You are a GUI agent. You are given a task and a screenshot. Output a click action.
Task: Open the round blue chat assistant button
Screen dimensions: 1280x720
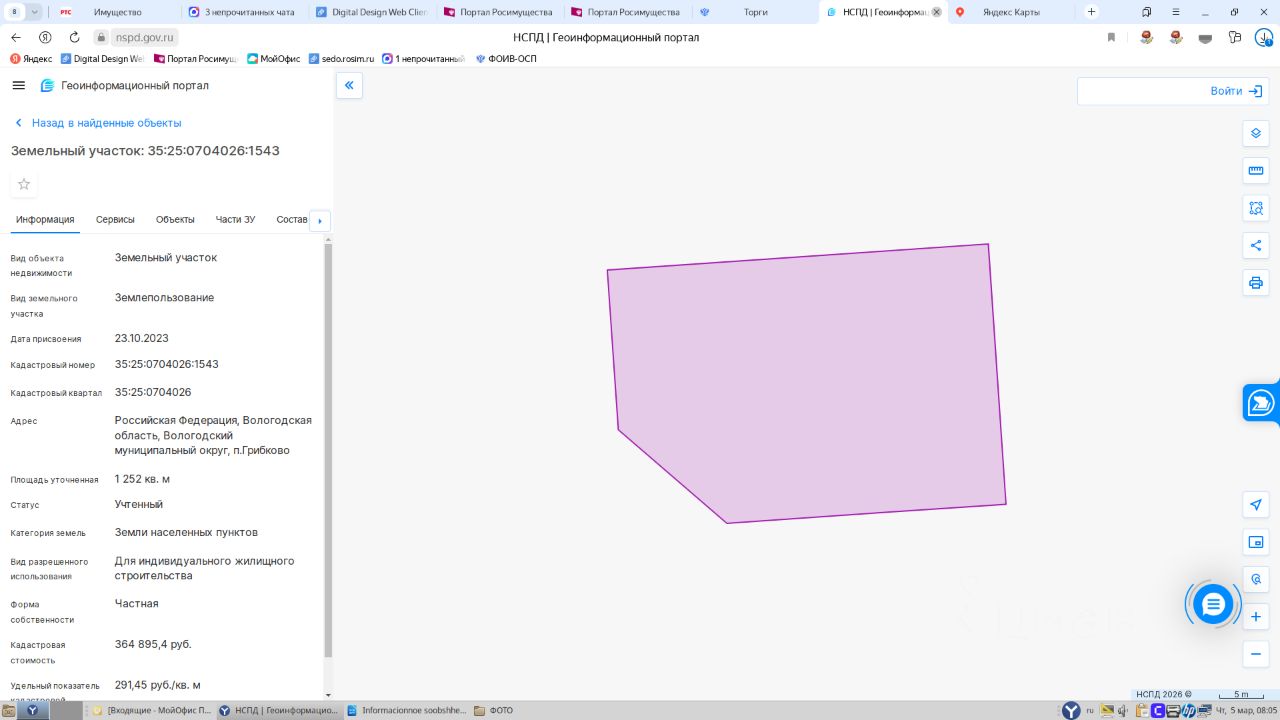pos(1212,604)
